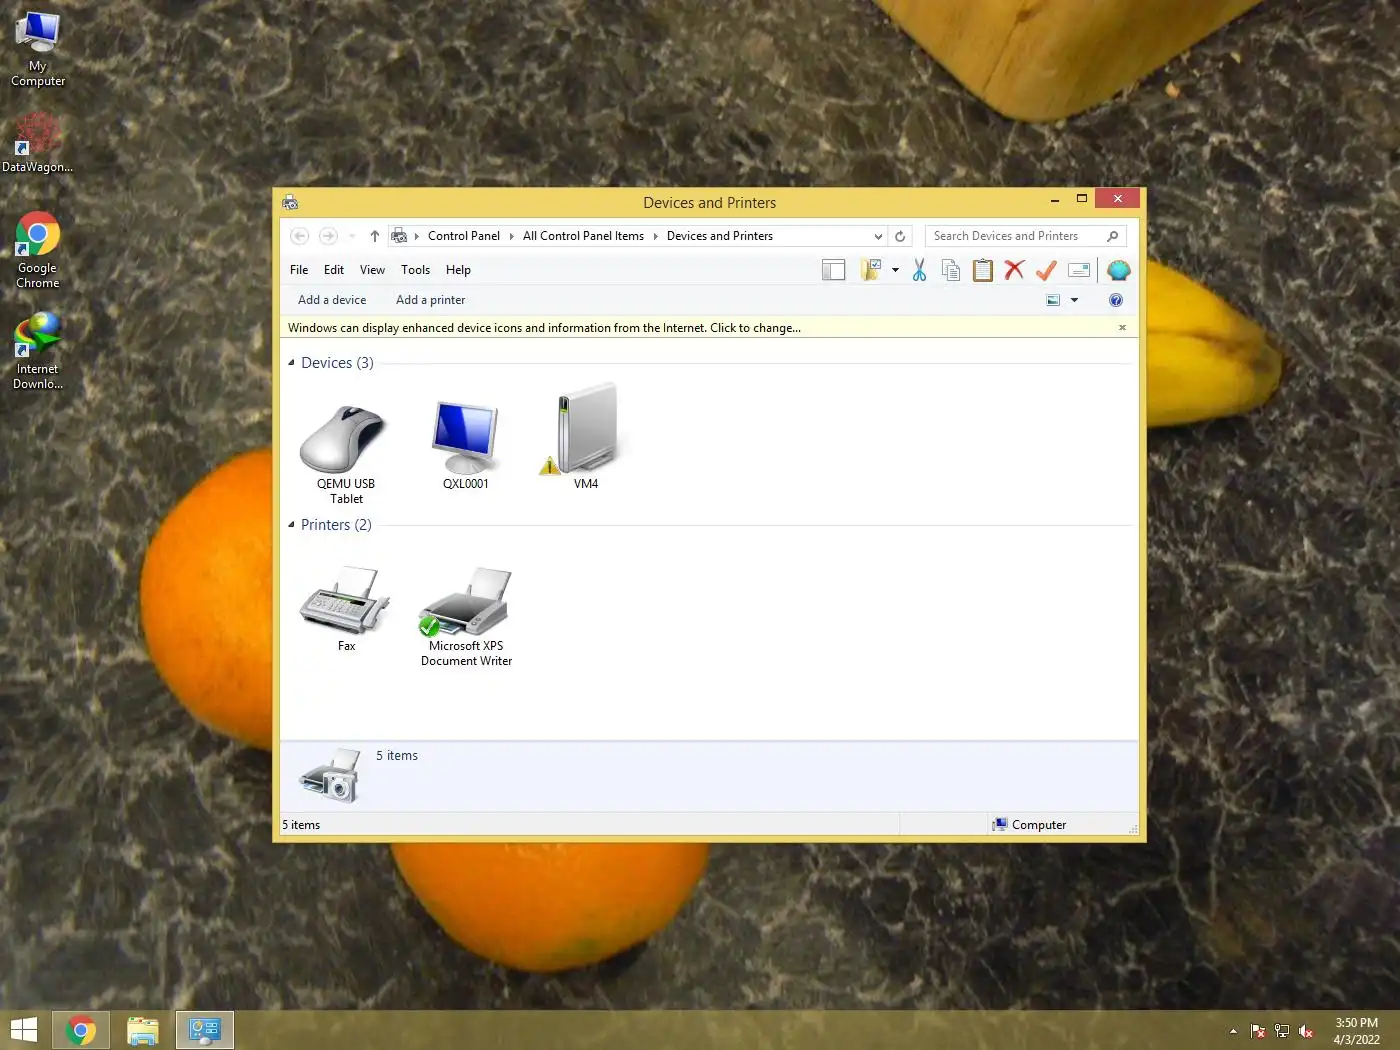Image resolution: width=1400 pixels, height=1050 pixels.
Task: Open the View menu
Action: click(372, 270)
